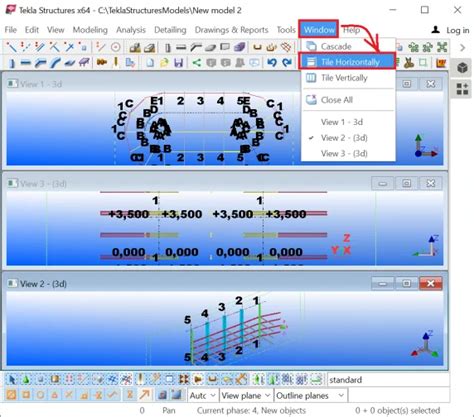Open the Analysis menu

(x=131, y=30)
